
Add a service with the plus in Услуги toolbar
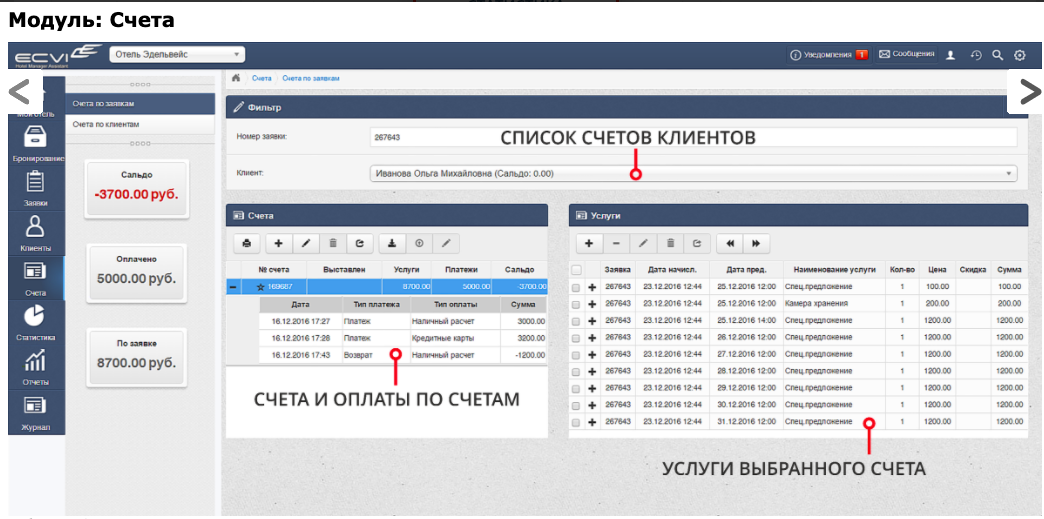click(x=589, y=244)
